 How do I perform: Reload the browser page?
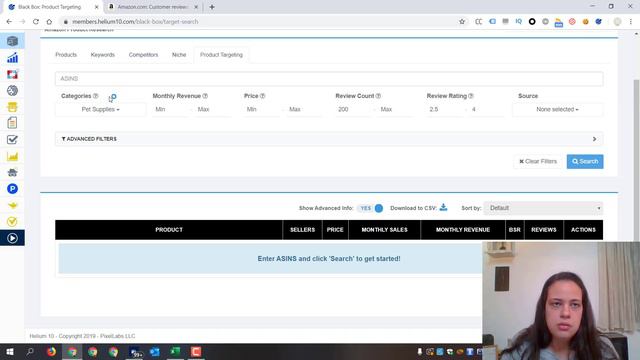click(x=36, y=22)
